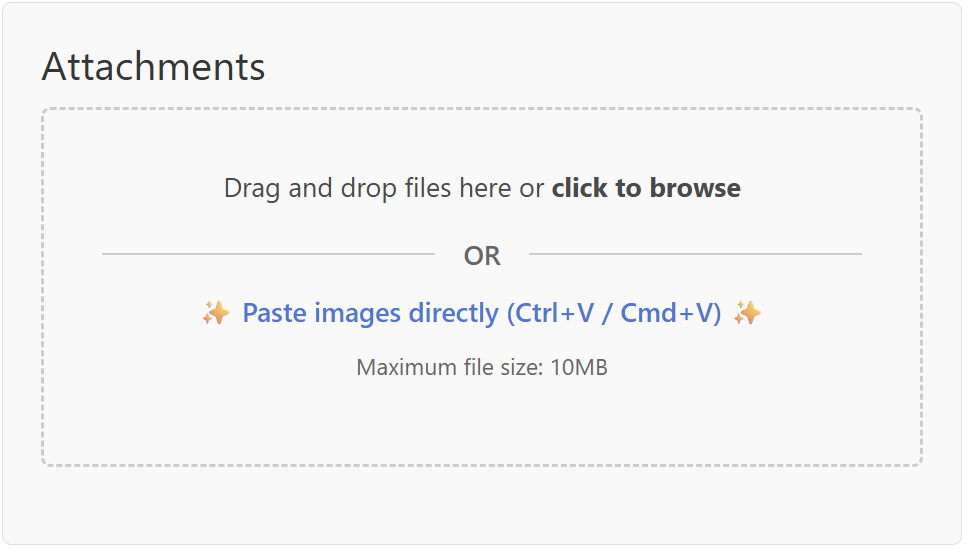The height and width of the screenshot is (554, 970).
Task: Click the "10MB" size limit value
Action: (579, 367)
